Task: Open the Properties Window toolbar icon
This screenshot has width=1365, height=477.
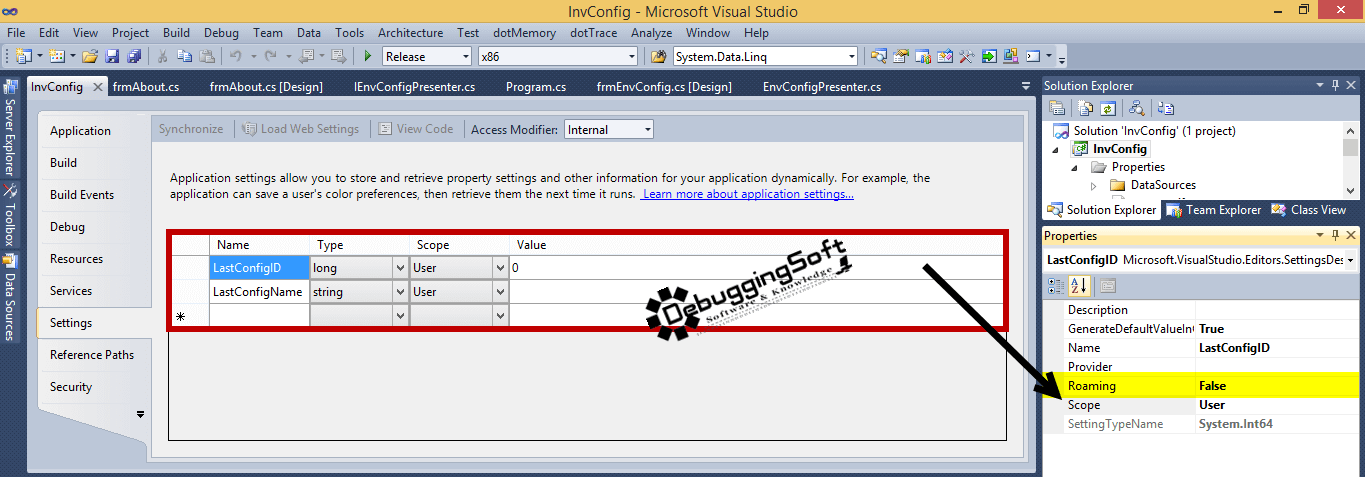Action: click(901, 56)
